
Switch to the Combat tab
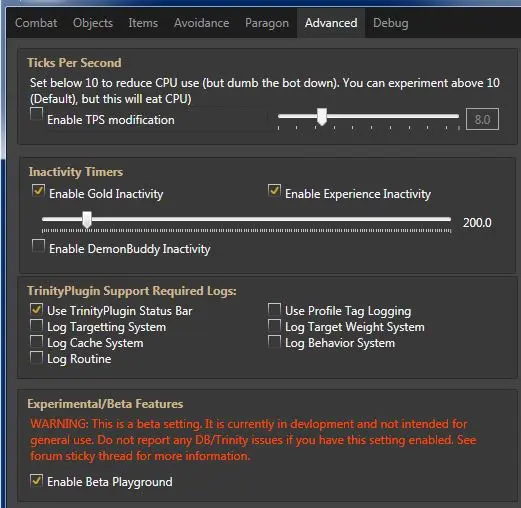36,23
